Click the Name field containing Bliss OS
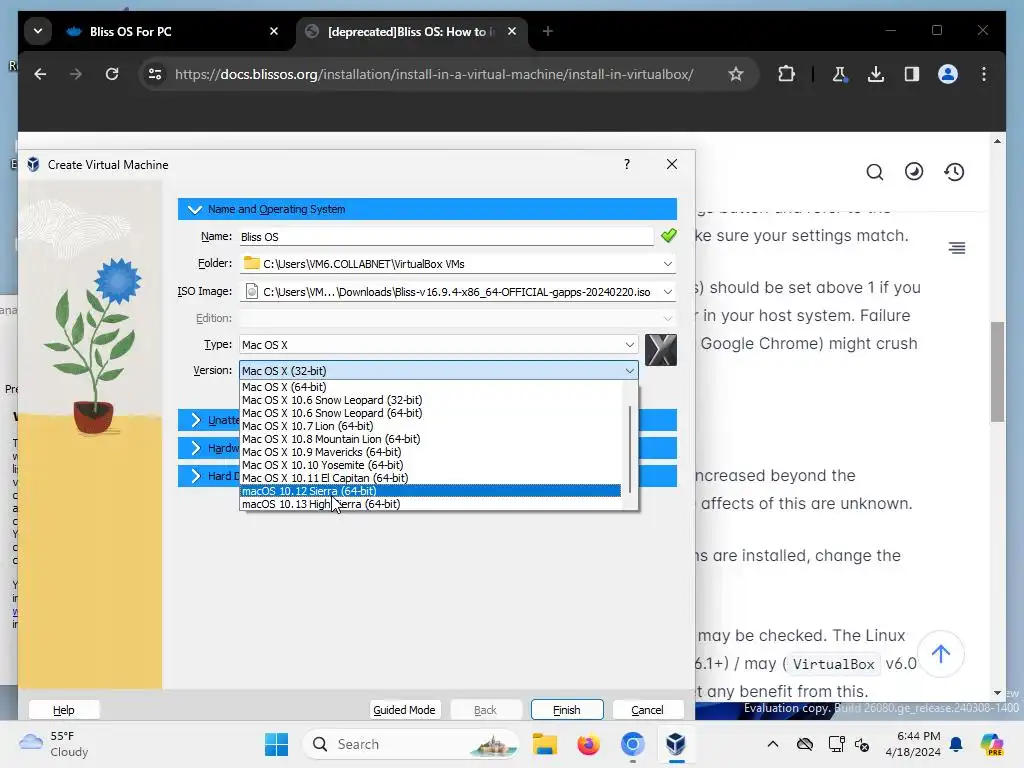The width and height of the screenshot is (1024, 768). point(446,237)
